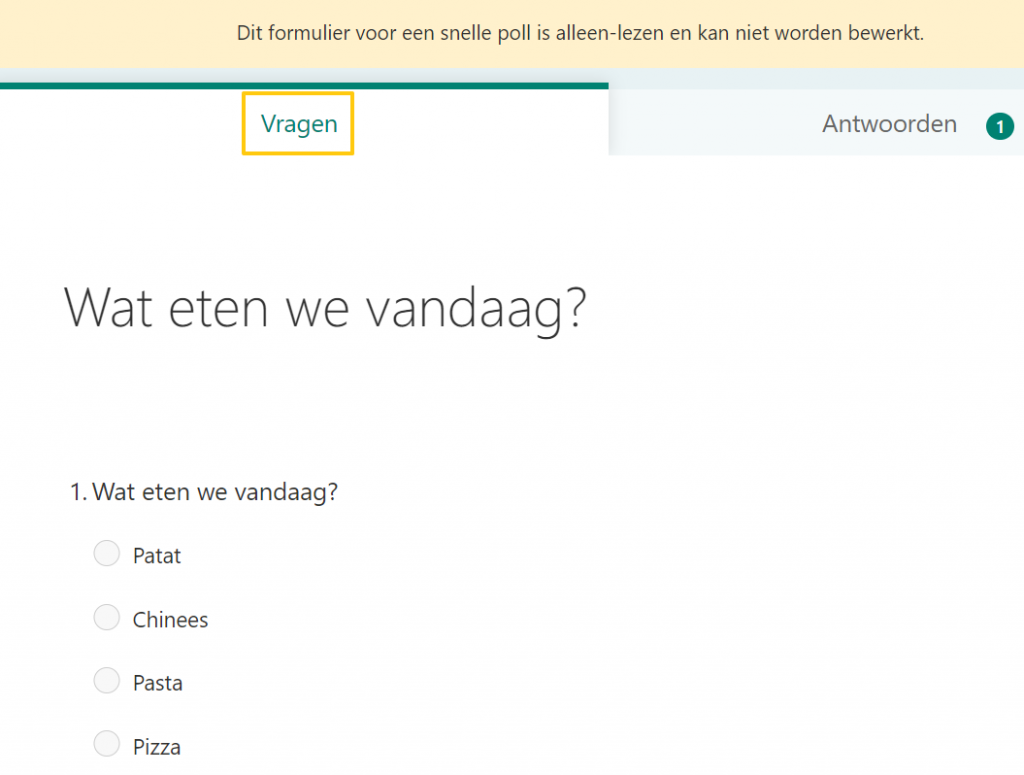Click question 1 text 'Wat eten we vandaag?'

pyautogui.click(x=215, y=492)
